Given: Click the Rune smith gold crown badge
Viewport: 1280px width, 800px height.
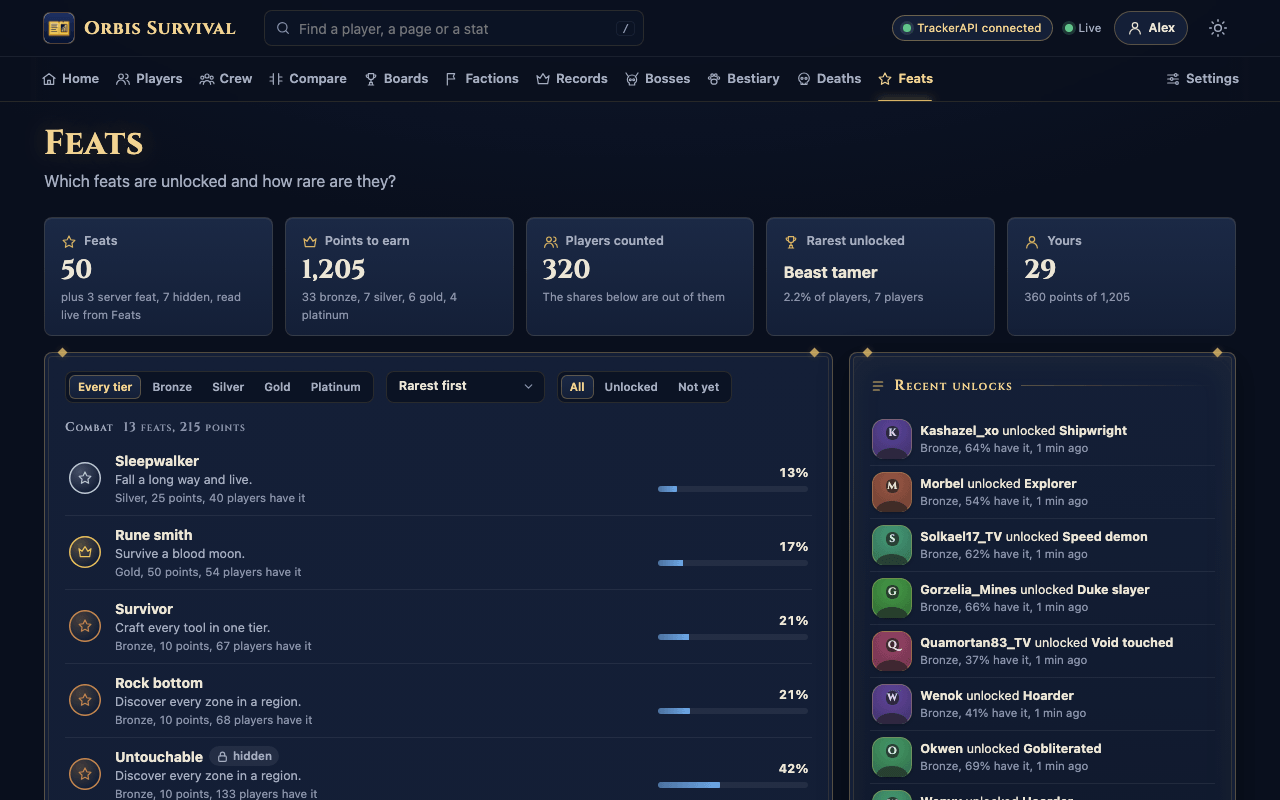Looking at the screenshot, I should [x=85, y=552].
